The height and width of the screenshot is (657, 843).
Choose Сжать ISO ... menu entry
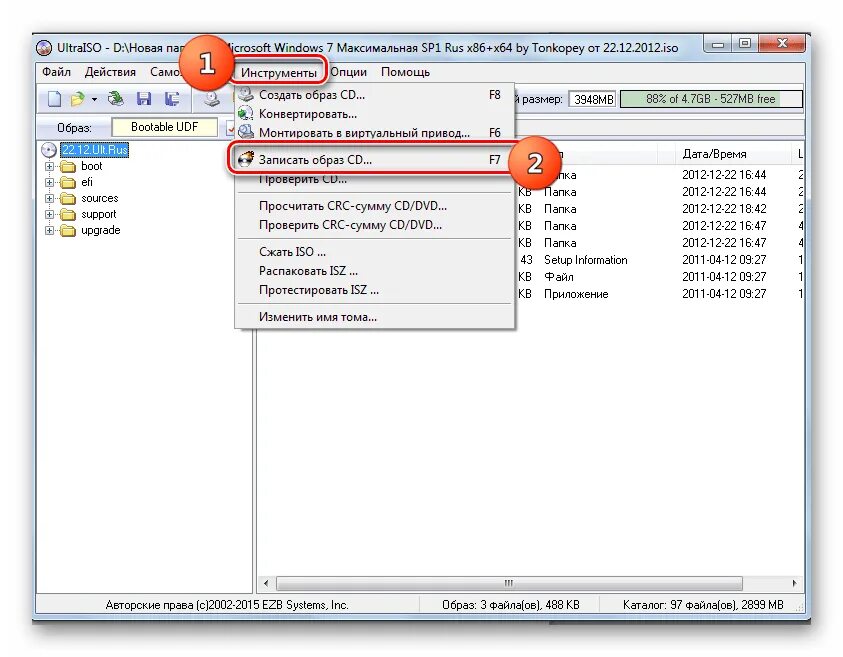(375, 252)
